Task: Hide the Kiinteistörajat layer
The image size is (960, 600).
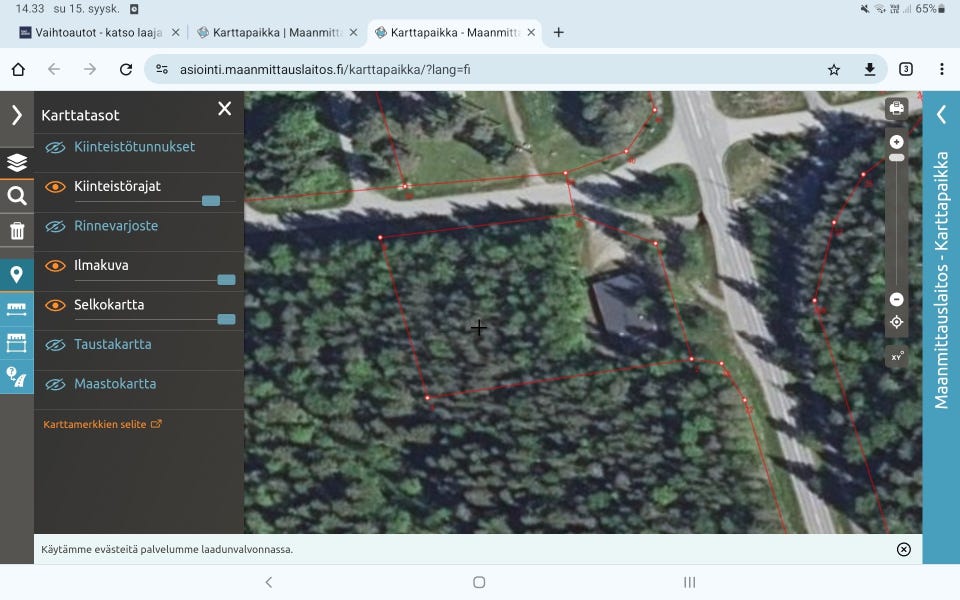Action: 55,187
